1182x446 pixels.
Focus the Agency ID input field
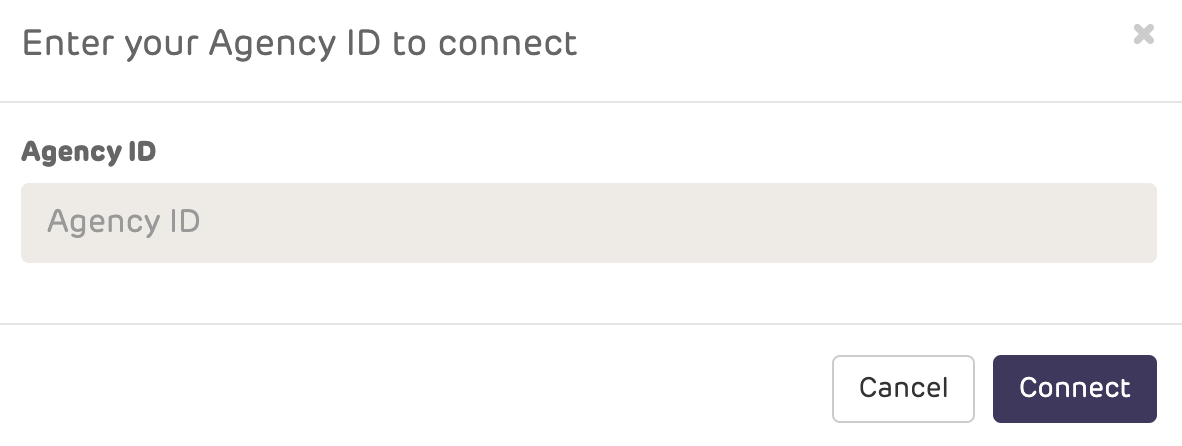tap(588, 222)
